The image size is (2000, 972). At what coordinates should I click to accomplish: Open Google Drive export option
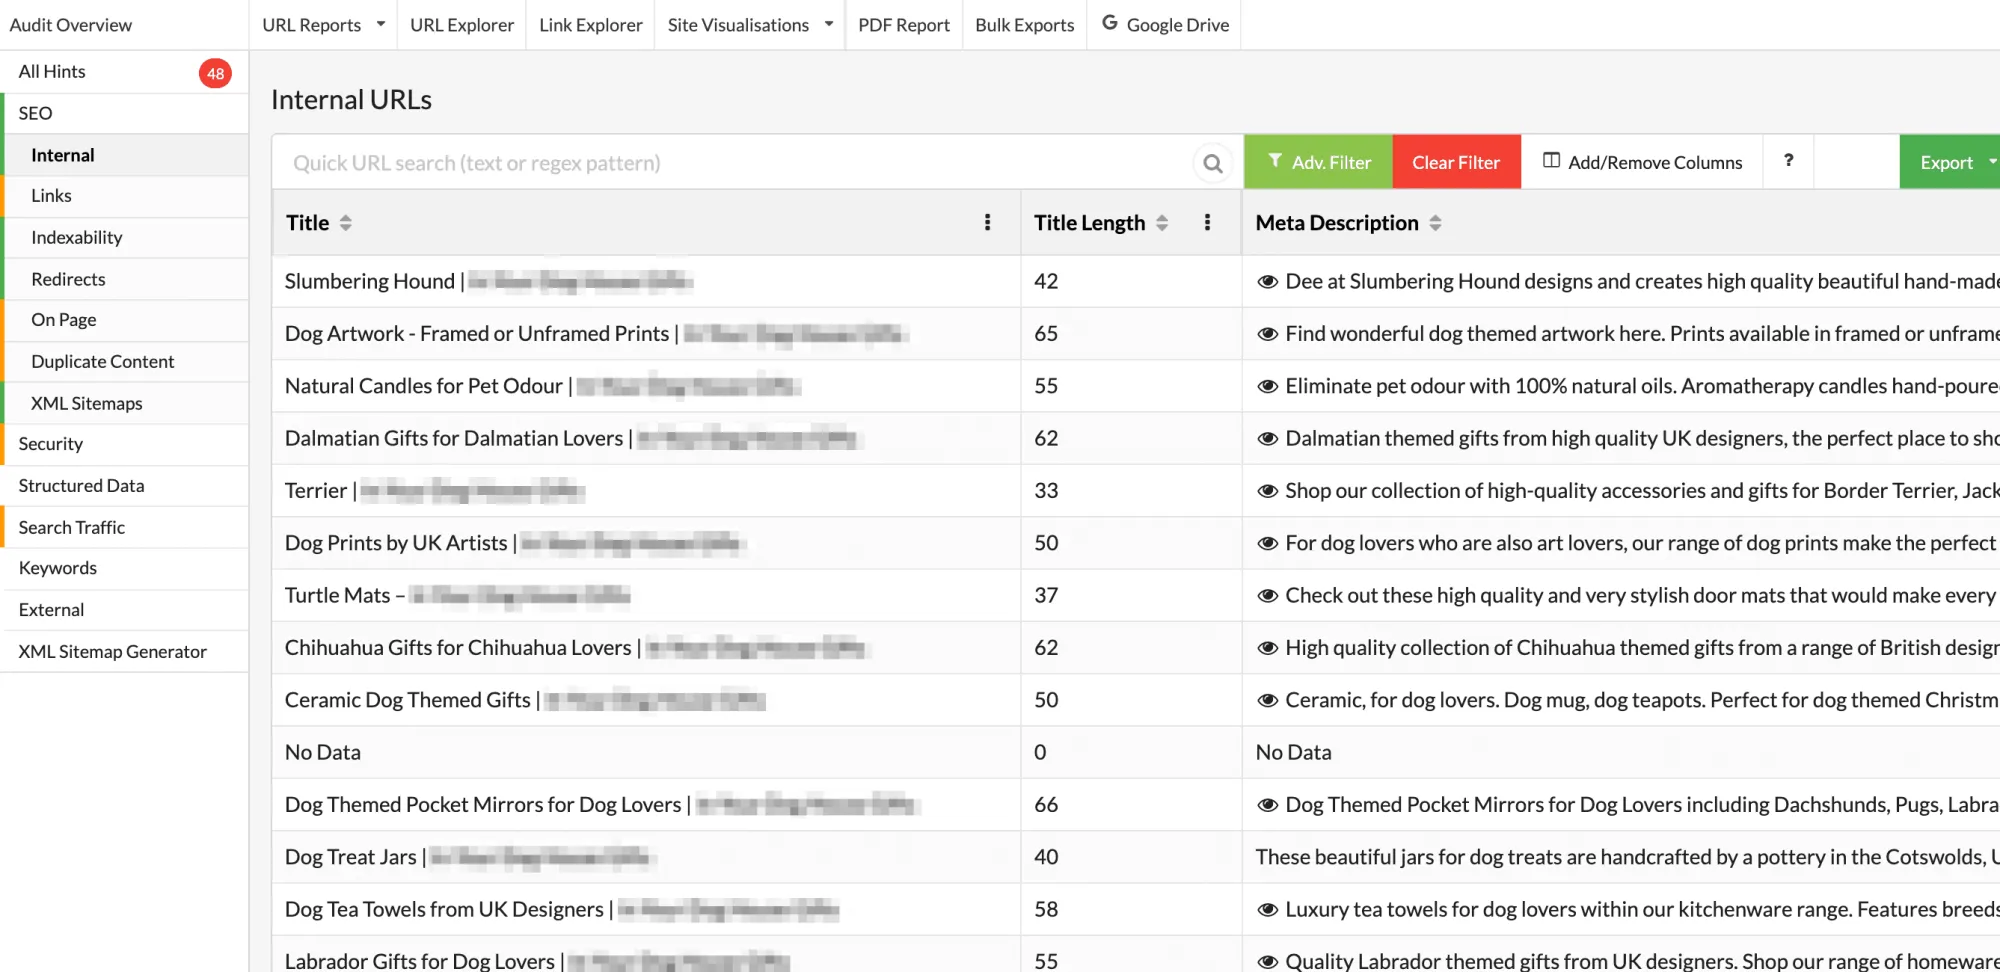1165,24
